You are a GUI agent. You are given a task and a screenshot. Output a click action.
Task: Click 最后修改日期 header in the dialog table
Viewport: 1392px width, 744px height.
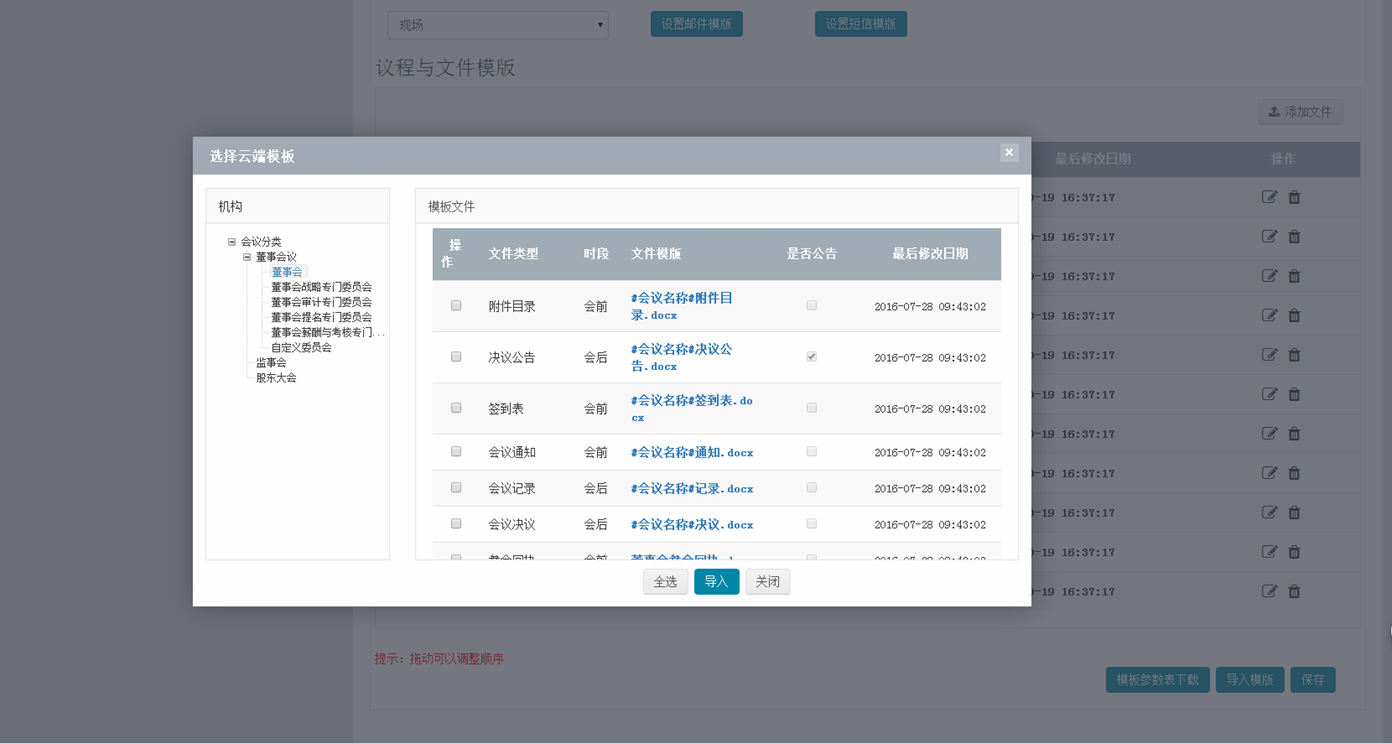pyautogui.click(x=930, y=254)
